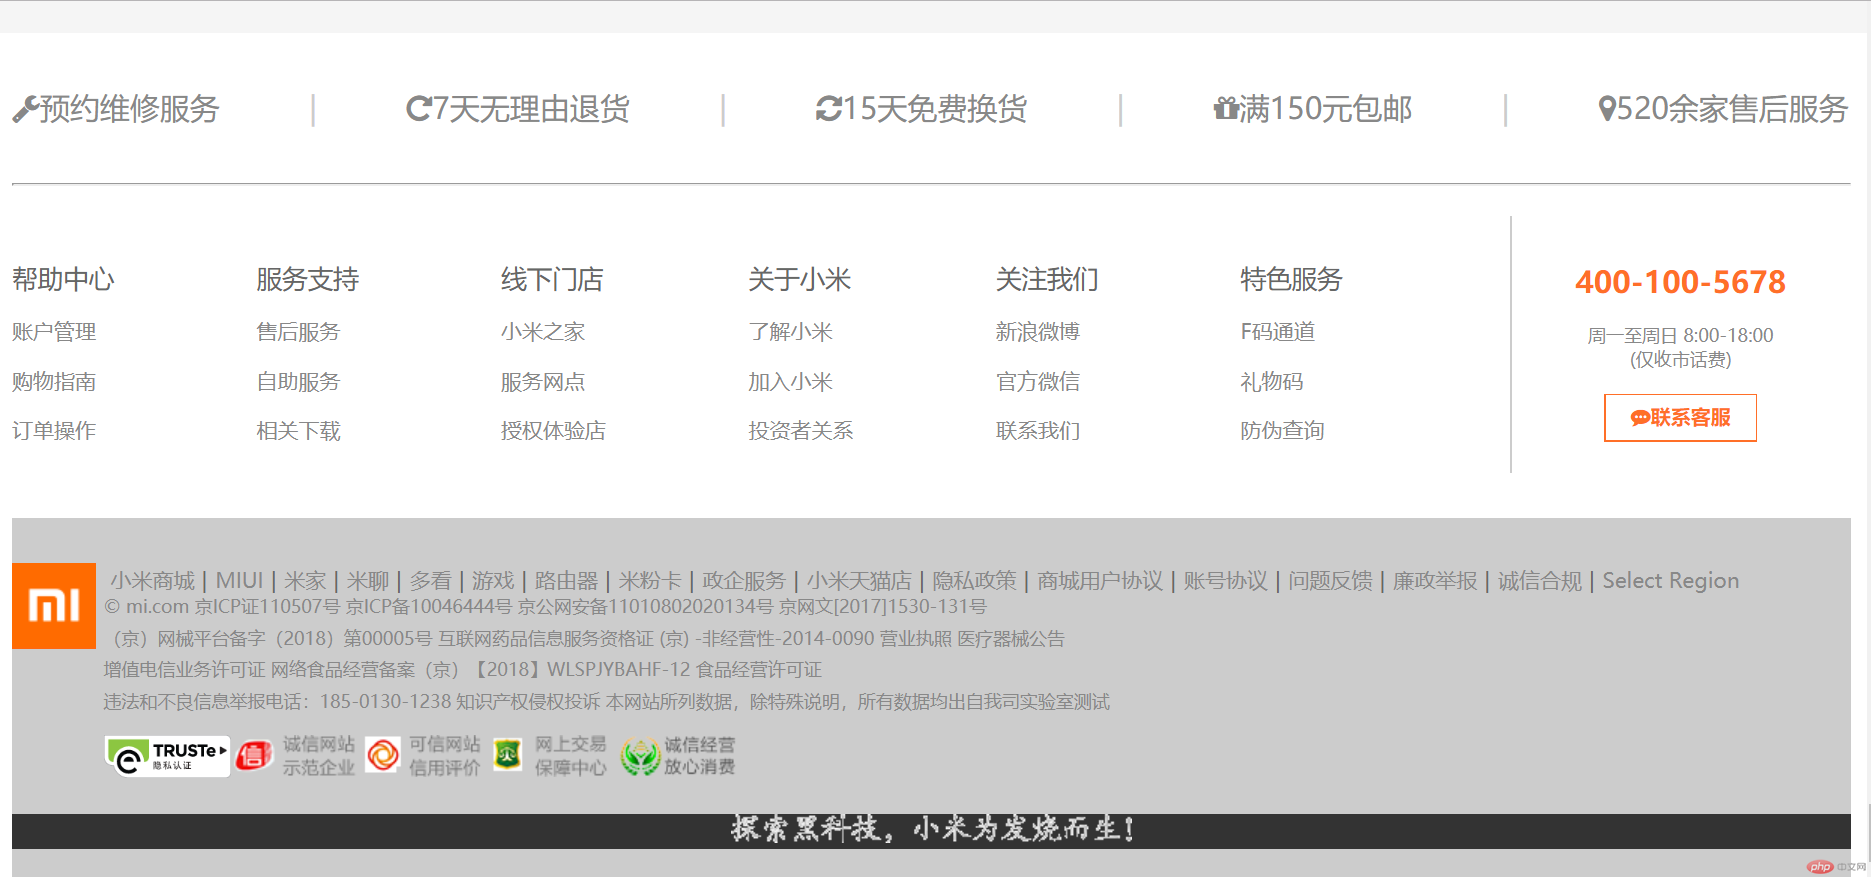
Task: Open 多看 footer link
Action: pos(430,581)
